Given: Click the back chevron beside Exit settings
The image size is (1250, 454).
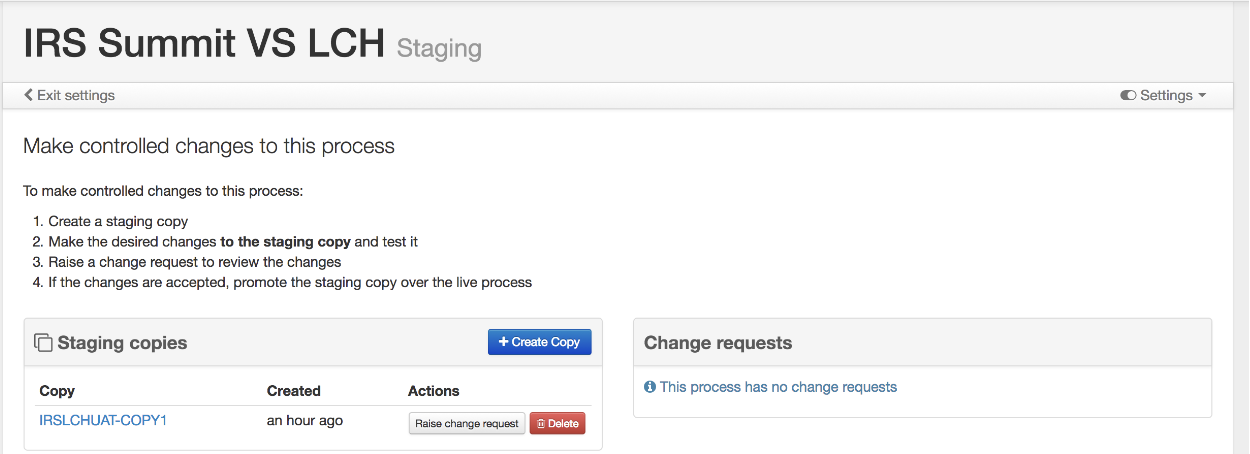Looking at the screenshot, I should (28, 96).
